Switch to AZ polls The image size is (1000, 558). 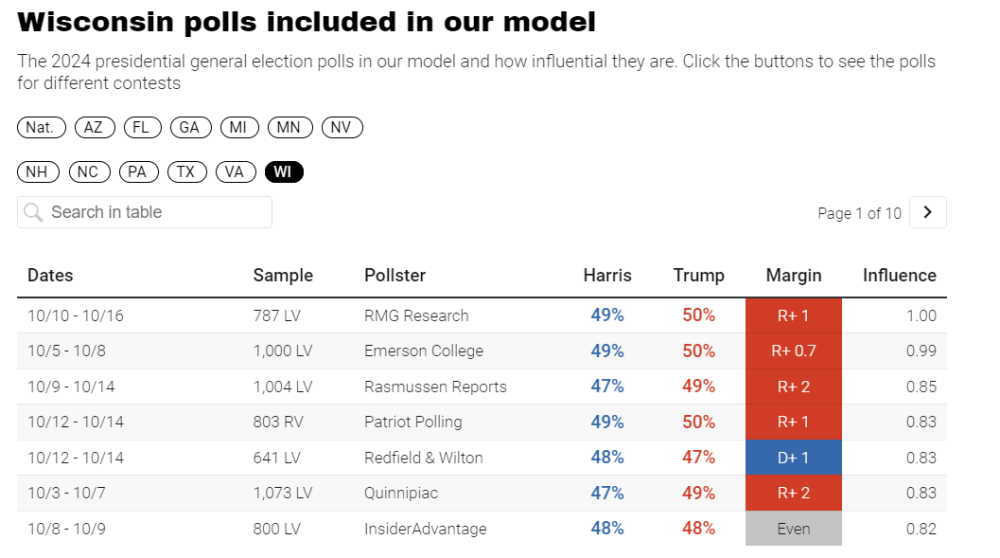point(94,127)
